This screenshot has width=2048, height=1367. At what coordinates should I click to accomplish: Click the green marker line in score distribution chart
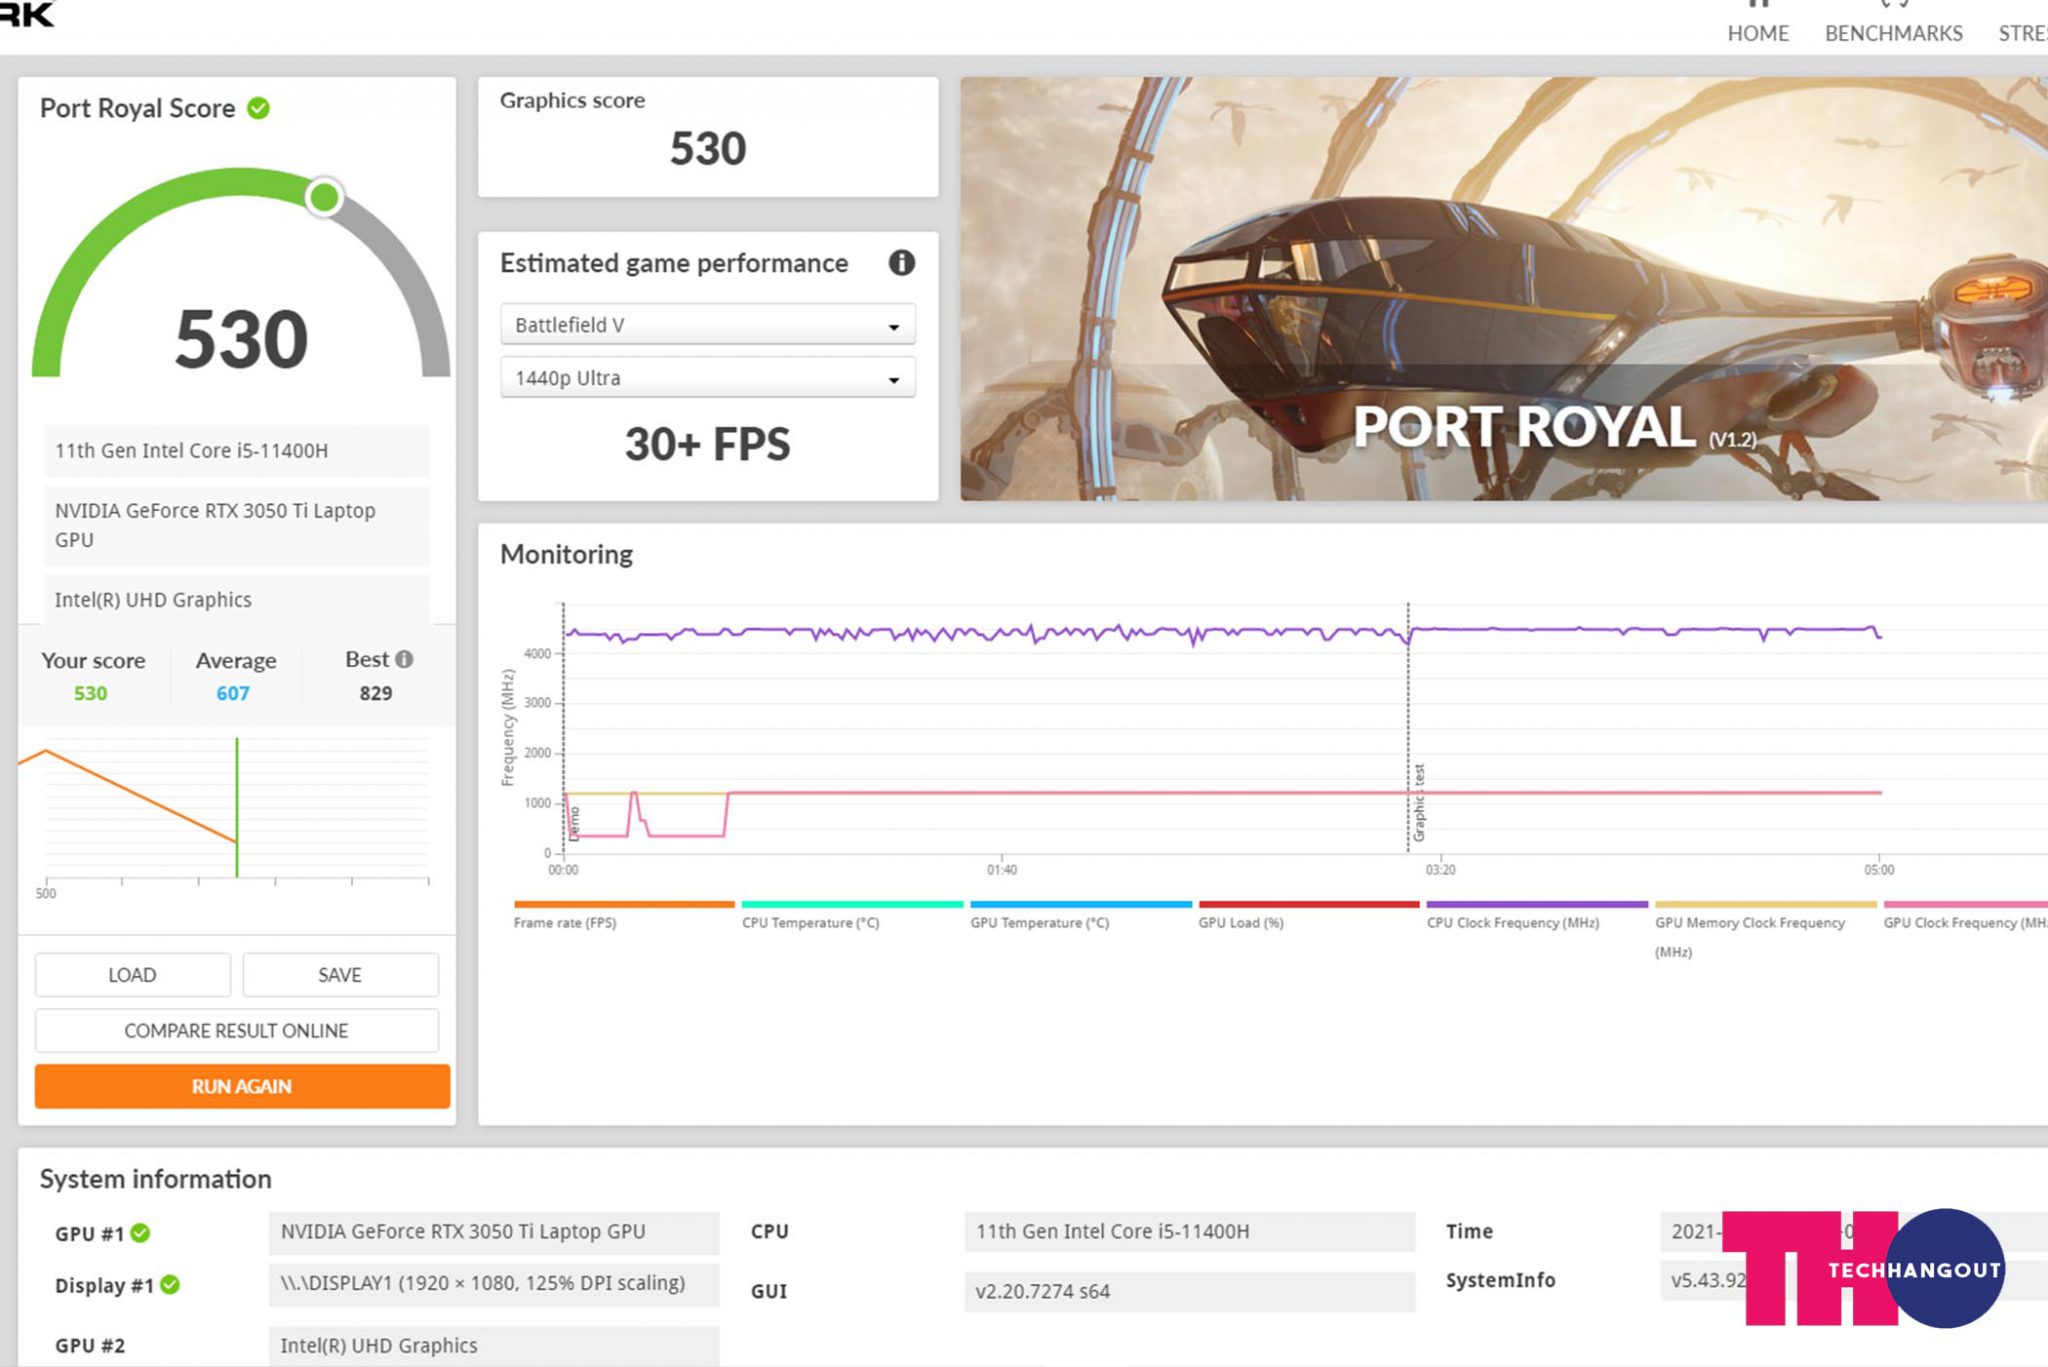click(237, 808)
